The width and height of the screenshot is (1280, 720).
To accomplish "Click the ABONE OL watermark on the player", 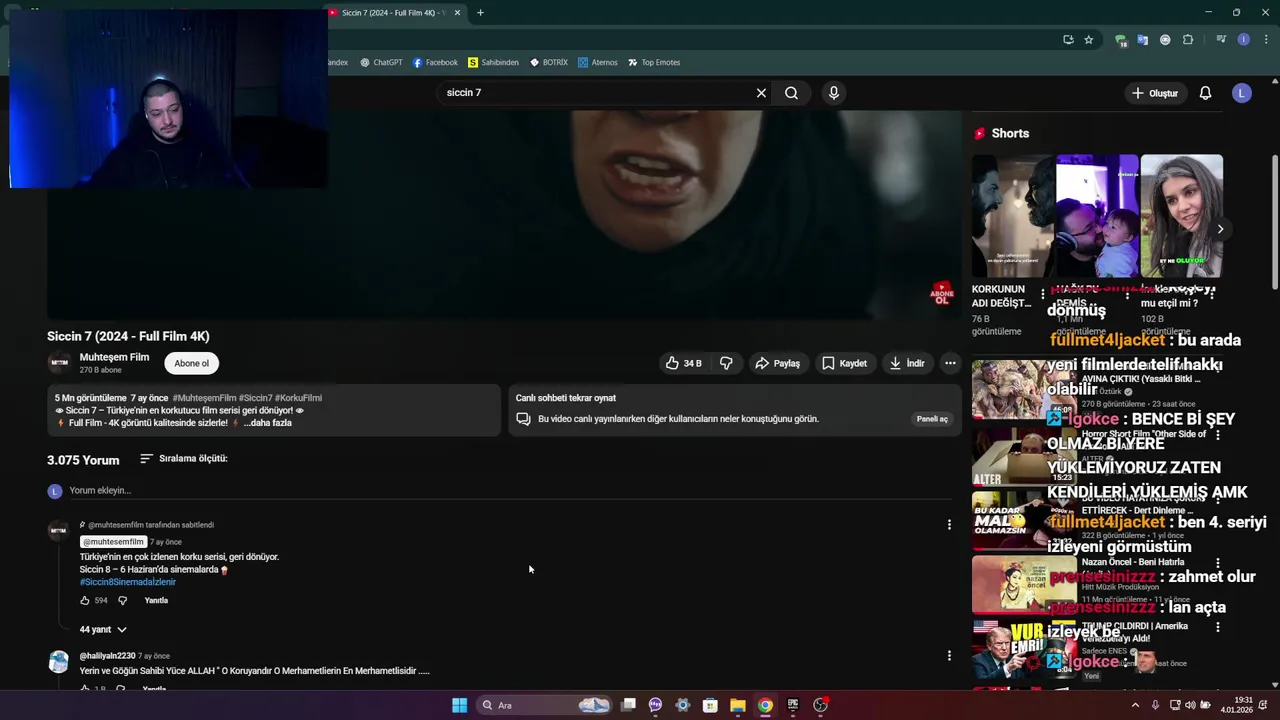I will [941, 293].
